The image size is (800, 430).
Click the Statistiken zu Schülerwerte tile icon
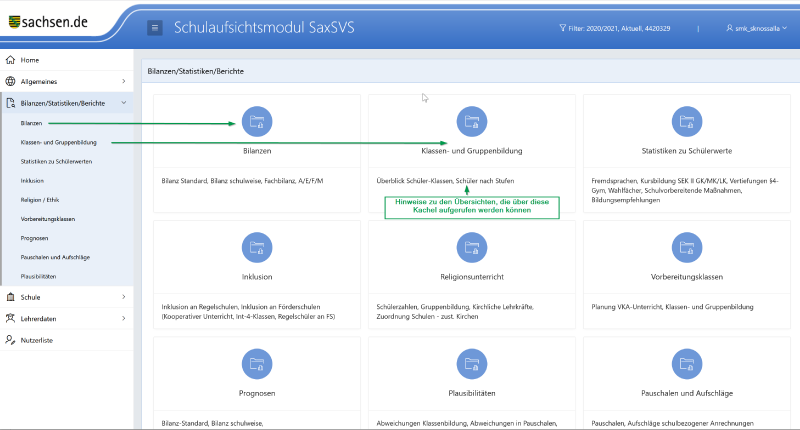686,122
